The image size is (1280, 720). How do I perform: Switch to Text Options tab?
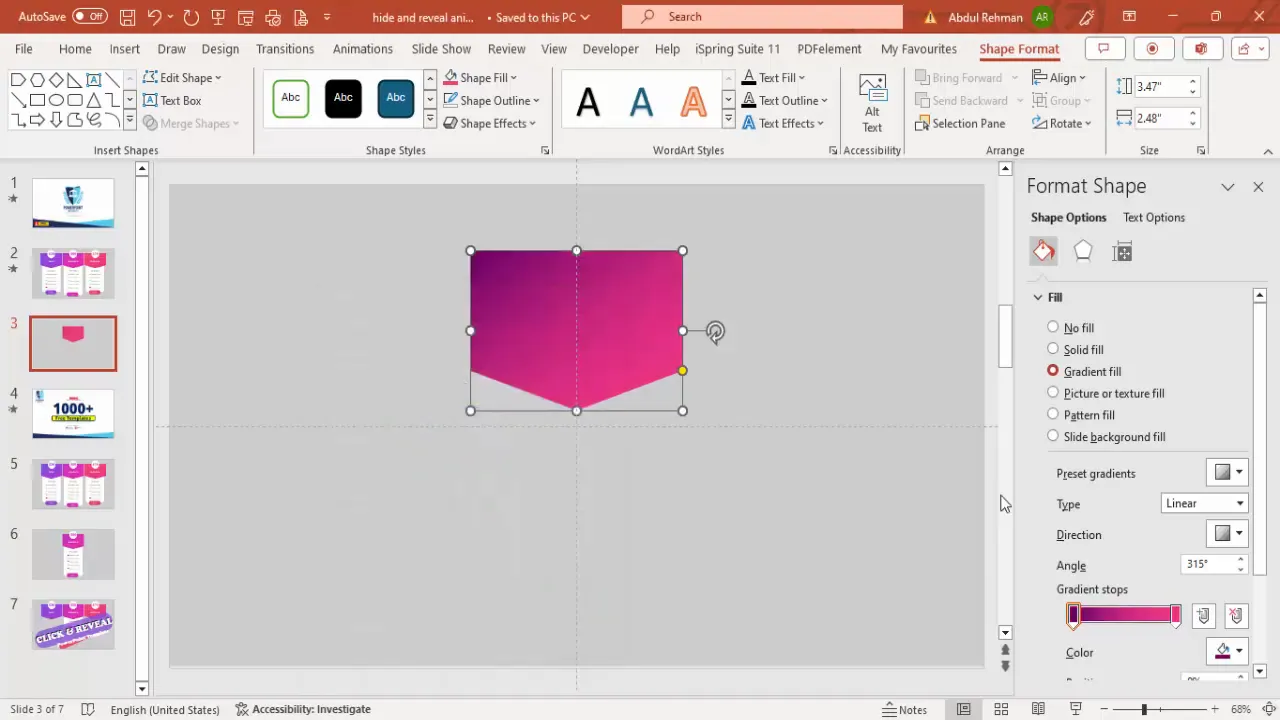tap(1154, 217)
